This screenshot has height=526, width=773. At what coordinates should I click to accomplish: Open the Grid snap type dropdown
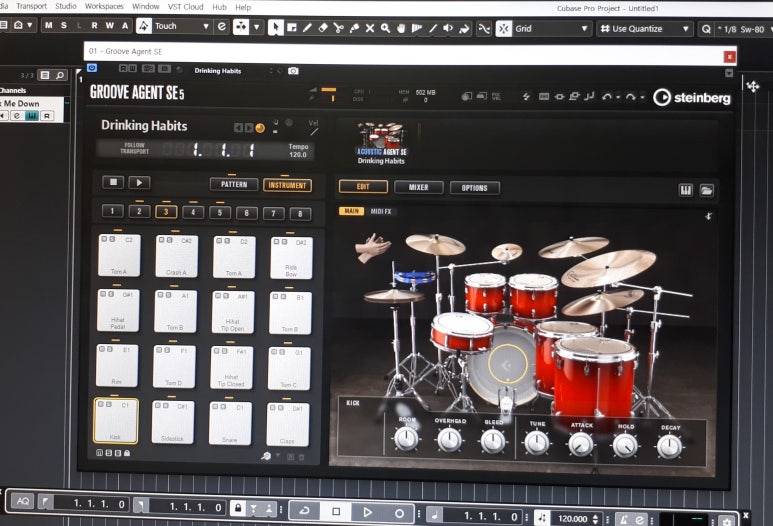[551, 29]
